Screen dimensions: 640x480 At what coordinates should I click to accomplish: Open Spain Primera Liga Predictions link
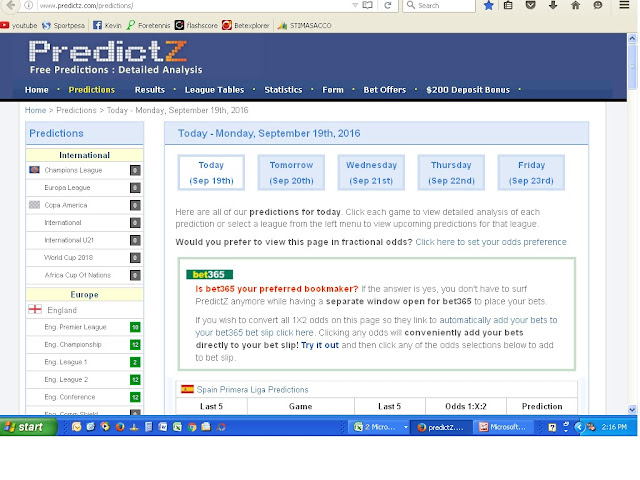[252, 390]
